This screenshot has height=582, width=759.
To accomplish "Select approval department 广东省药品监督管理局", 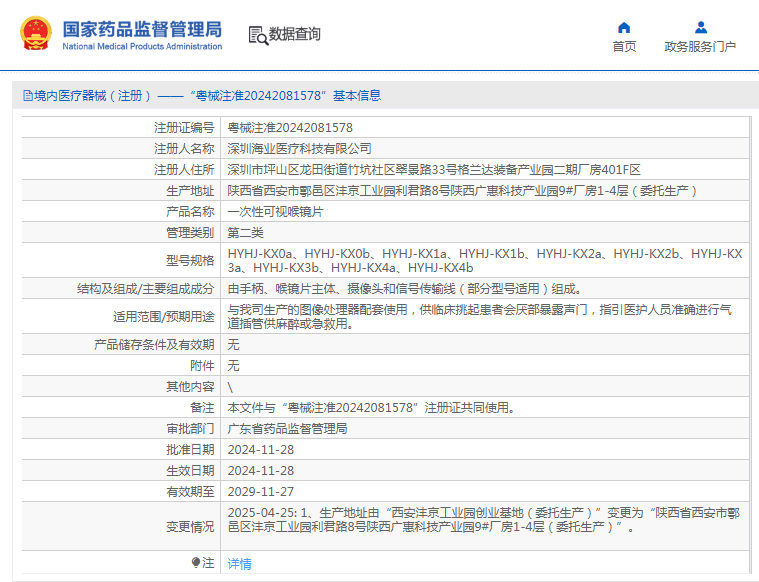I will pyautogui.click(x=288, y=429).
